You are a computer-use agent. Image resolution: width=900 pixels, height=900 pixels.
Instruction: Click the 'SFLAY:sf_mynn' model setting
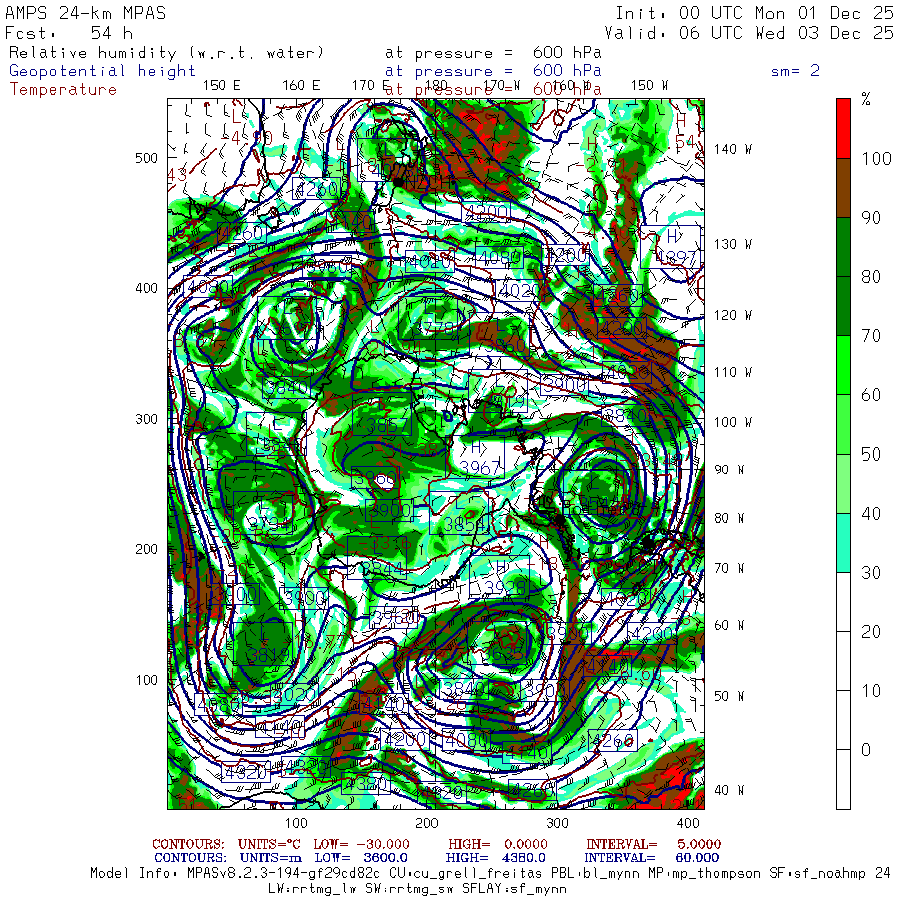point(514,889)
